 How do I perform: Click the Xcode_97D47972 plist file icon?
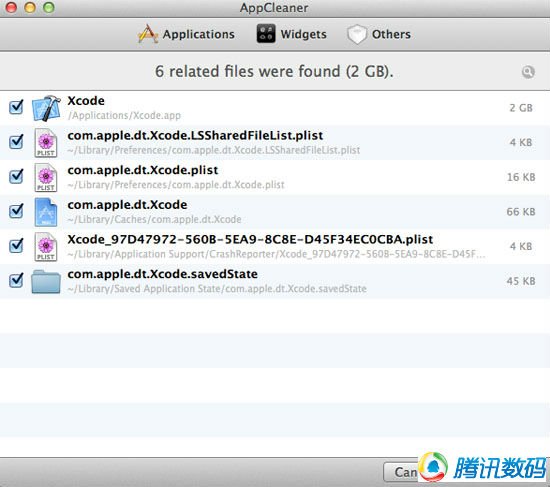[46, 247]
